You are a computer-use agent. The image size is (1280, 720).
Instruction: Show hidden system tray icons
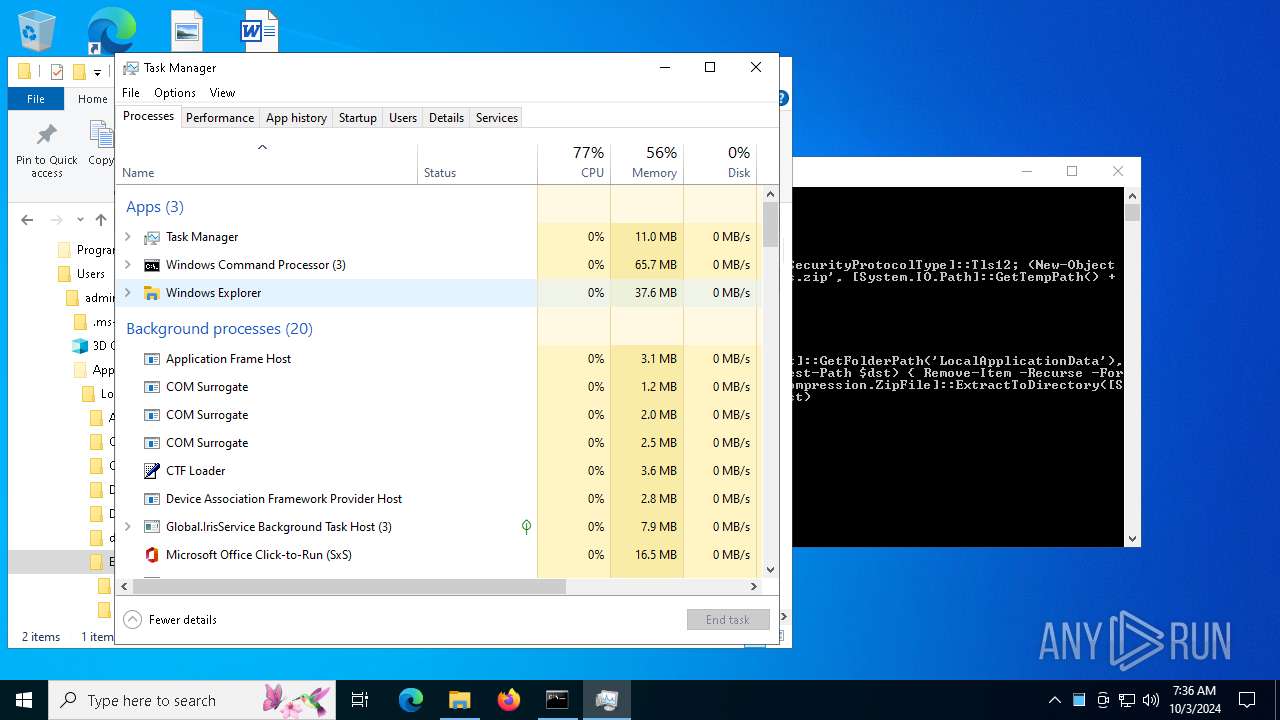(1054, 700)
